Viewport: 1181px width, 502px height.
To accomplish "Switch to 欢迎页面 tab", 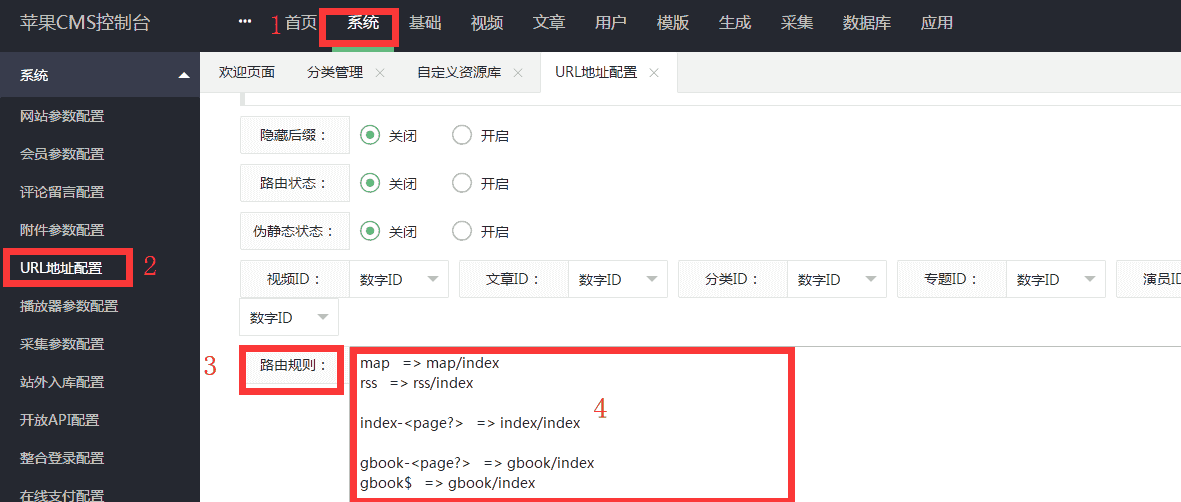I will point(247,72).
